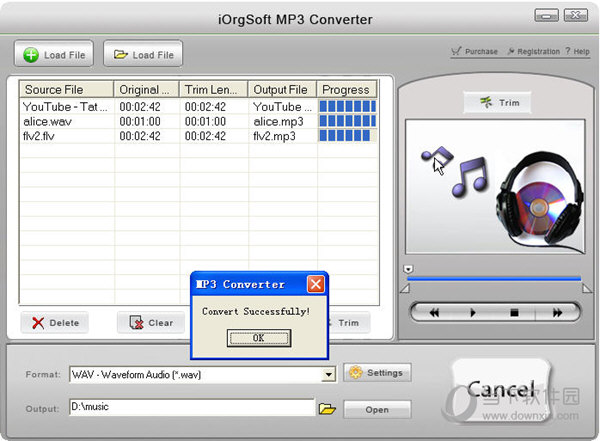Screen dimensions: 600x441
Task: Open the Help link
Action: (577, 51)
